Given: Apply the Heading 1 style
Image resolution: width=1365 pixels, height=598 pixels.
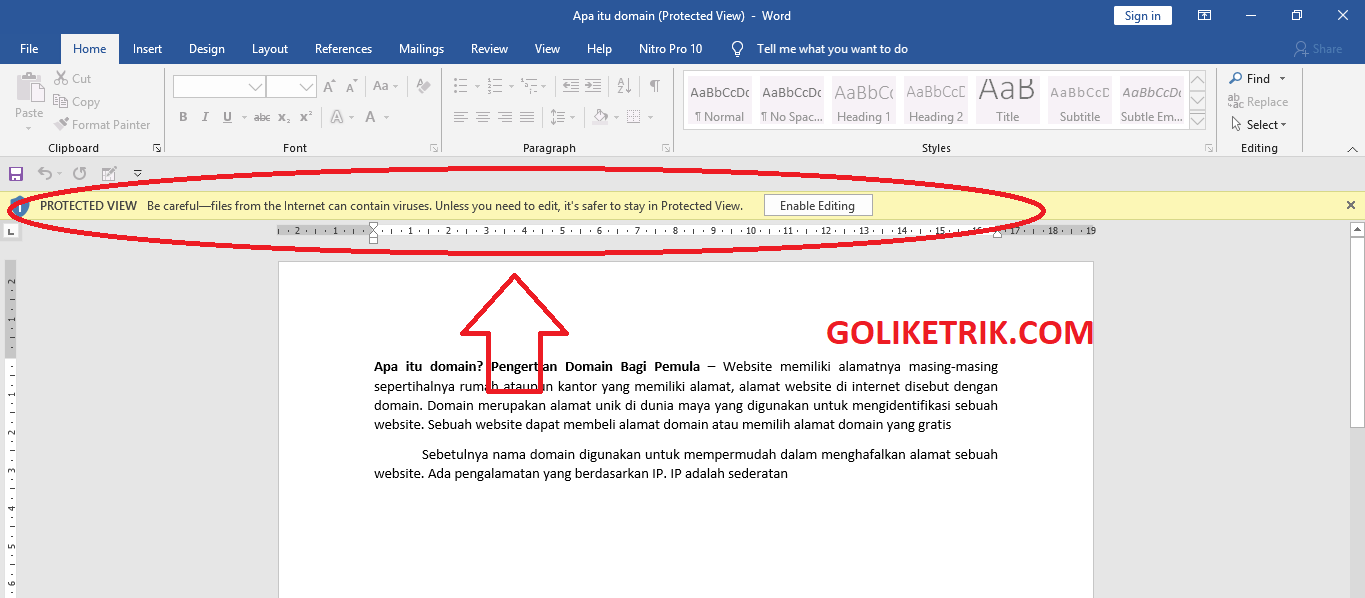Looking at the screenshot, I should point(864,101).
